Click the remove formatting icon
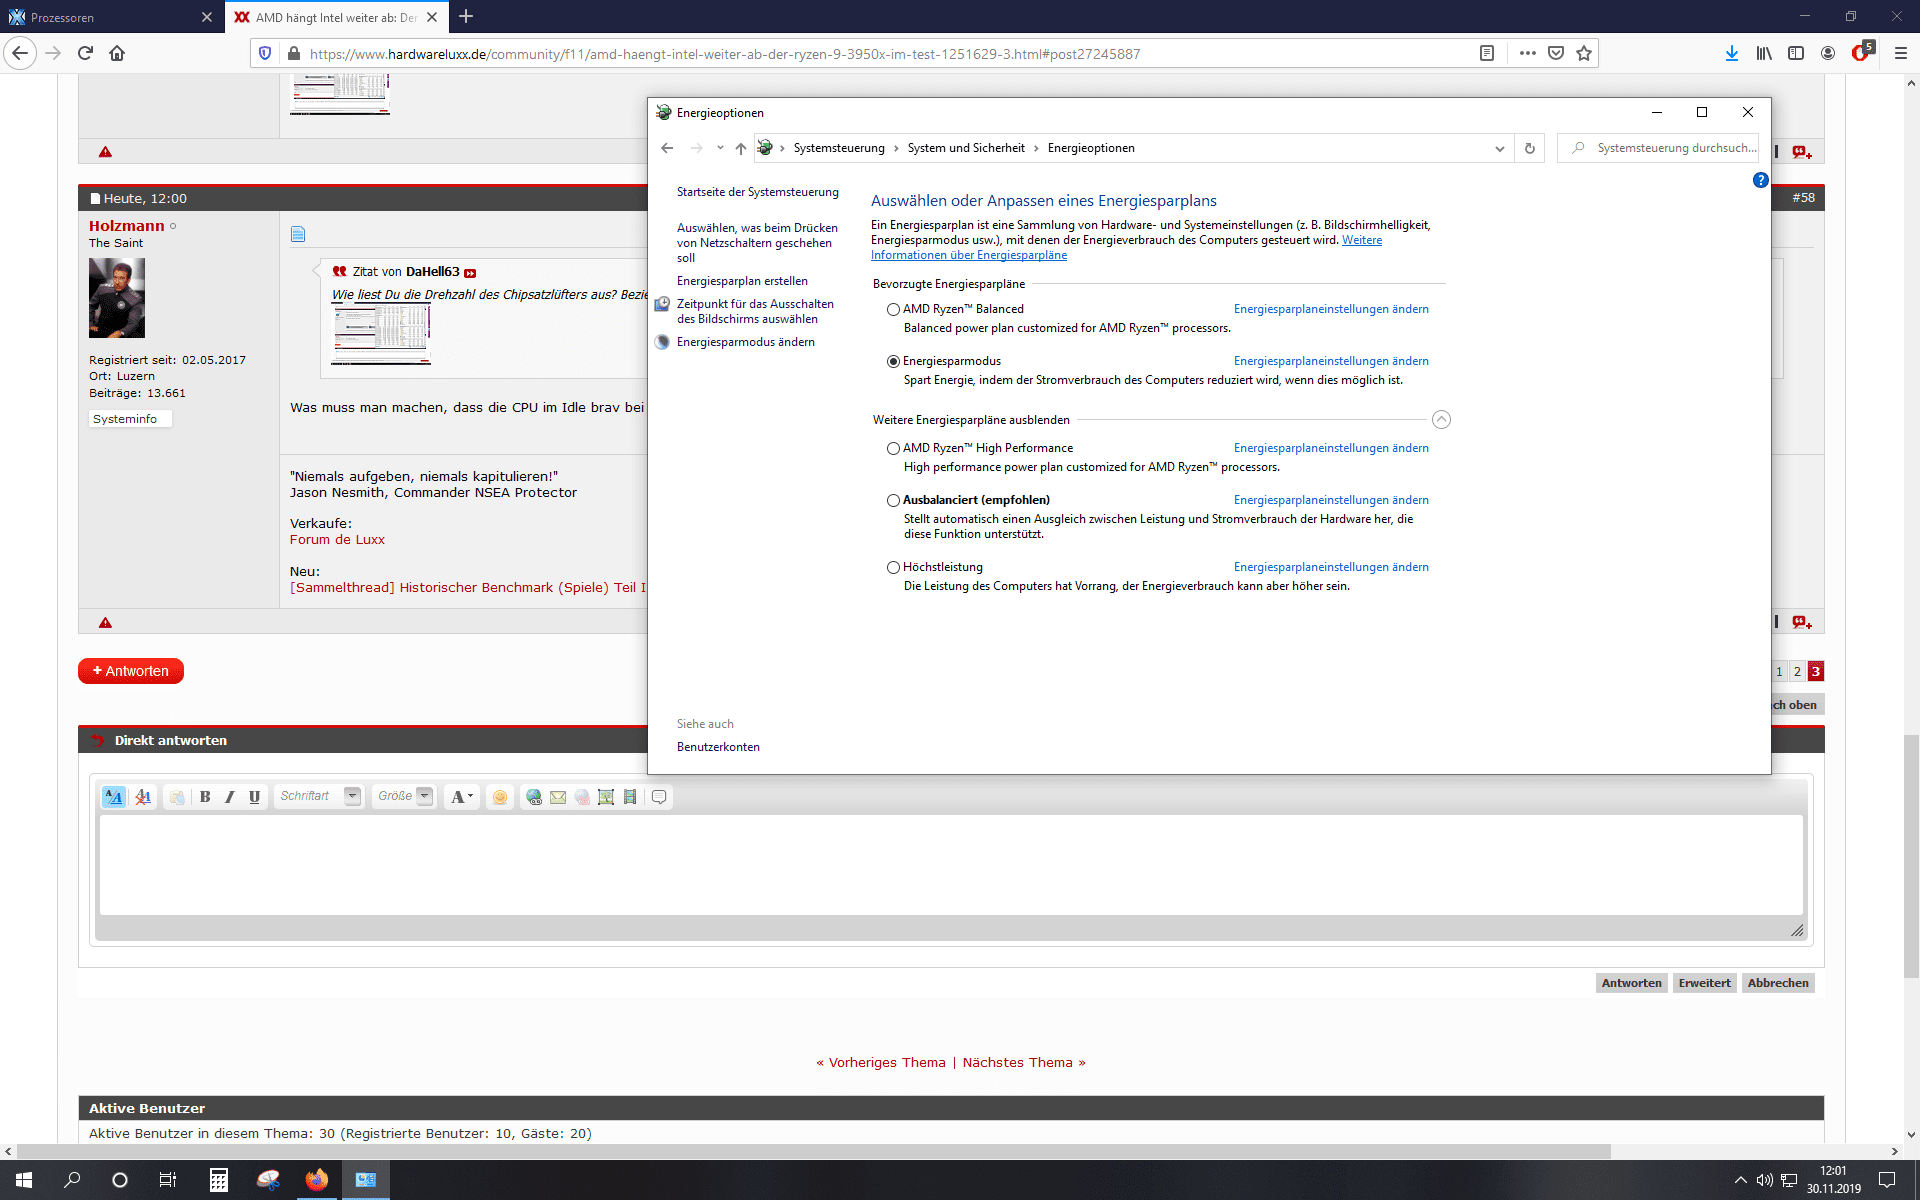 (143, 797)
